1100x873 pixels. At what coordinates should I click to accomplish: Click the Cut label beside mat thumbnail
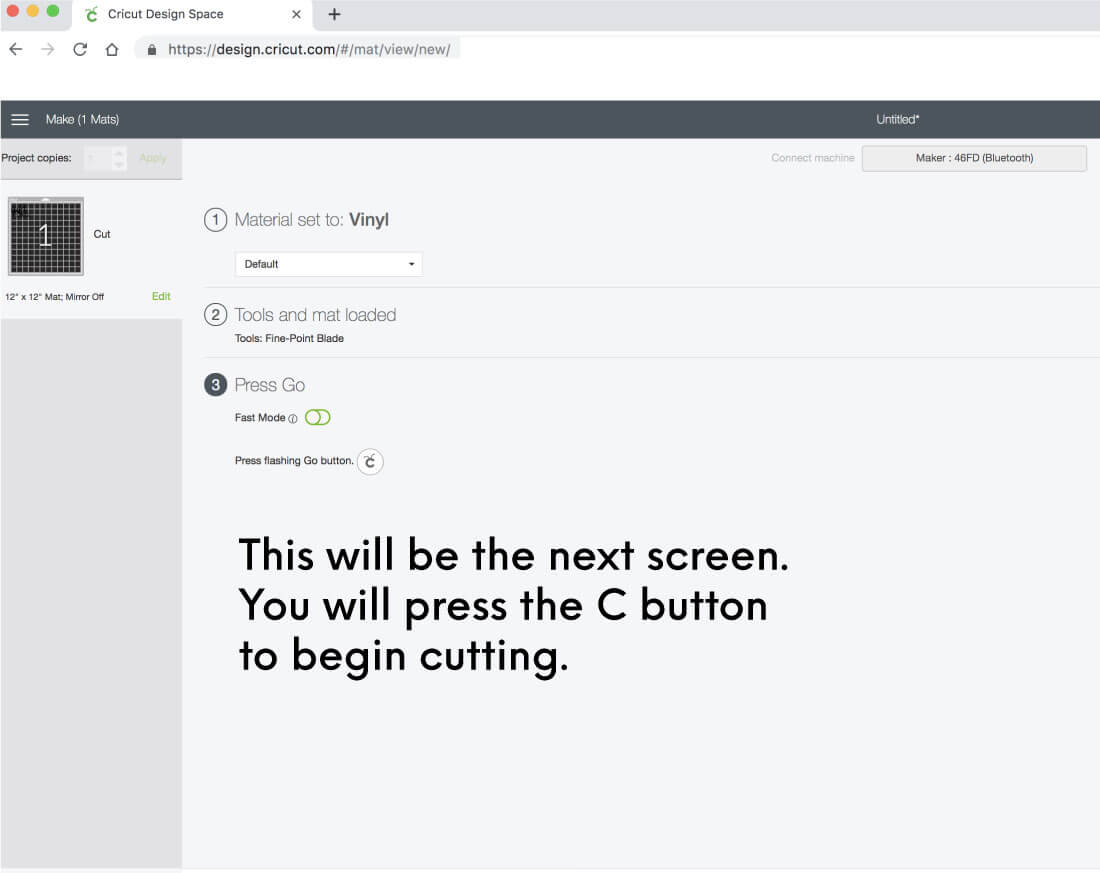102,234
